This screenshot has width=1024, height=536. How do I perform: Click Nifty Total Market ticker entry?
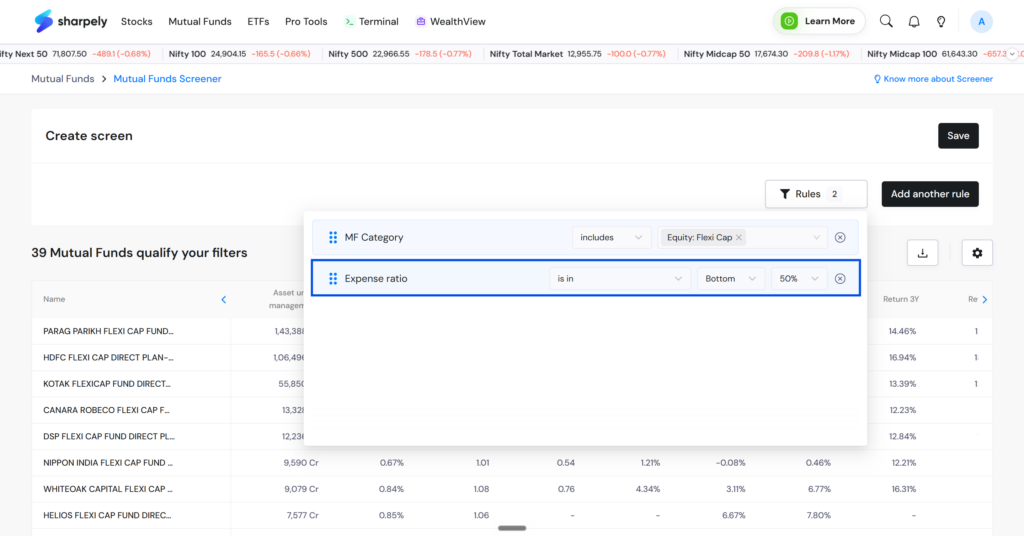[577, 54]
